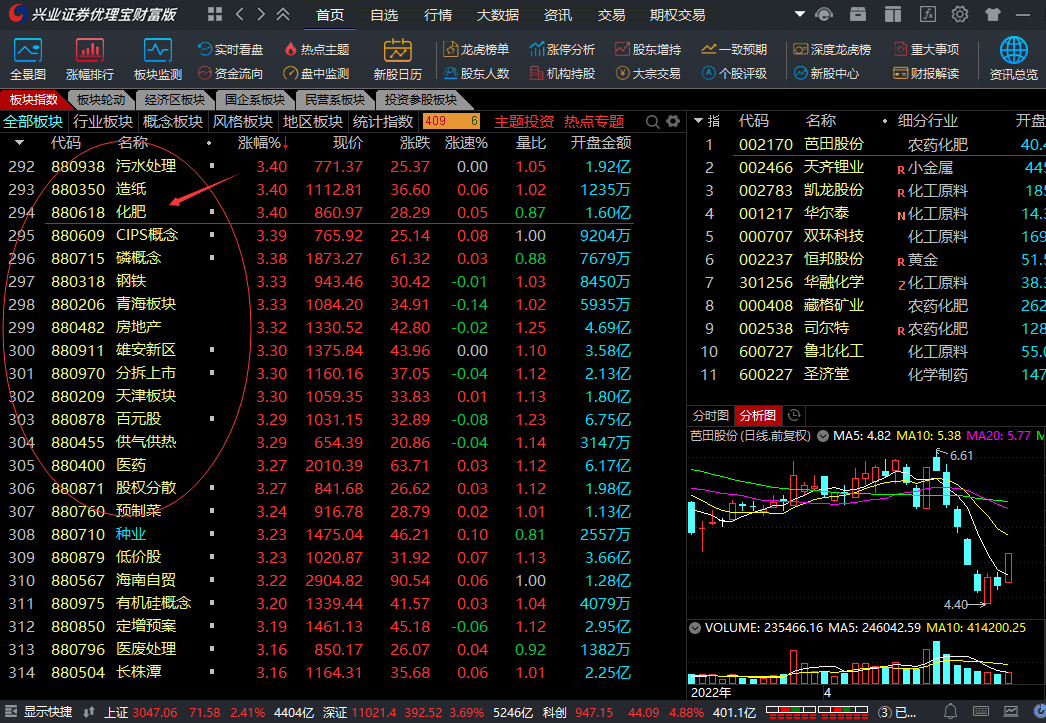
Task: Show the 地区板块 category
Action: click(313, 121)
